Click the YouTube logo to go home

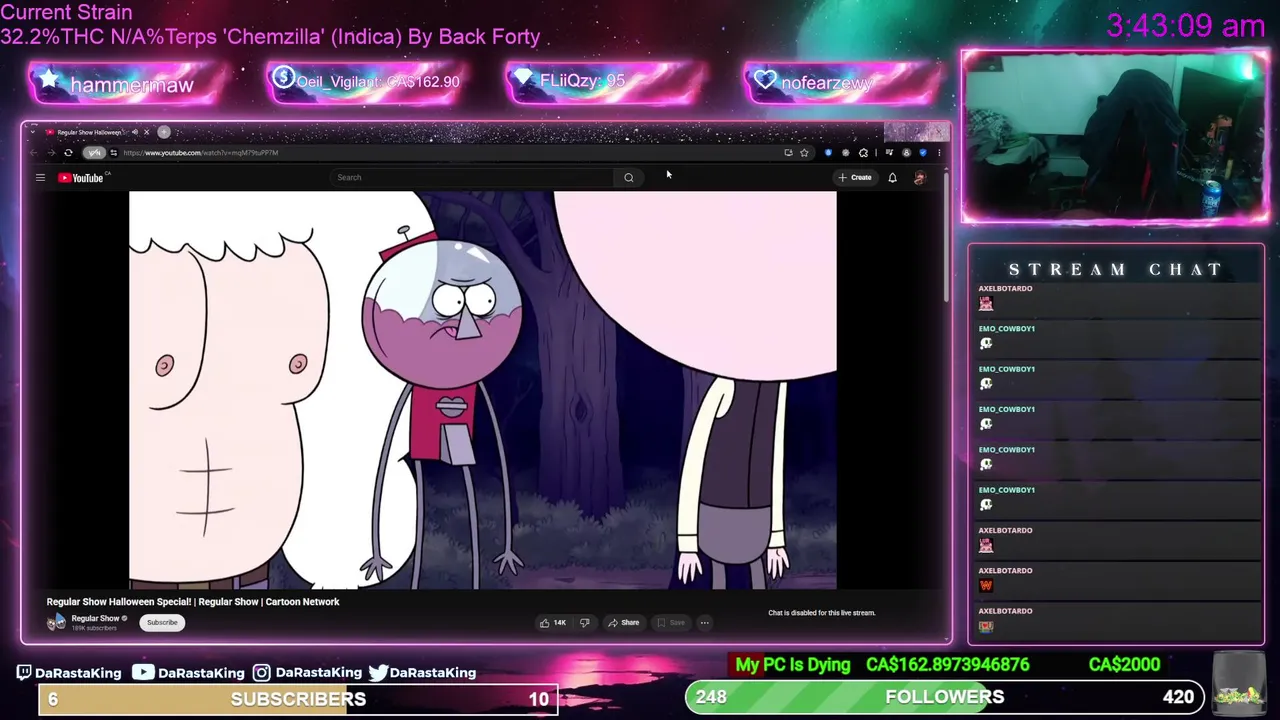(x=81, y=178)
